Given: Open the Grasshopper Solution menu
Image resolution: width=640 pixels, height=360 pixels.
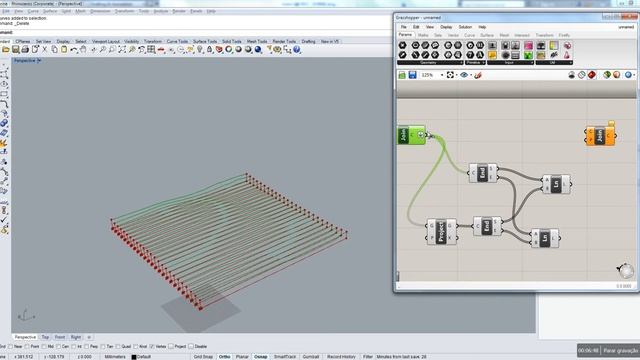Looking at the screenshot, I should pyautogui.click(x=465, y=27).
